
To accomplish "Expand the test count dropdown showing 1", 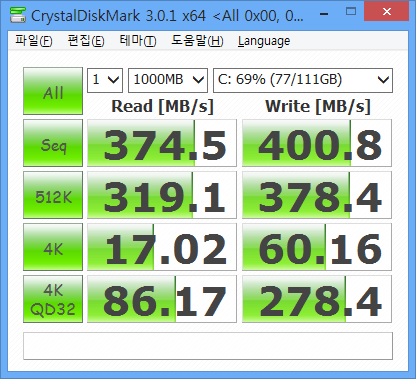I will coord(105,80).
